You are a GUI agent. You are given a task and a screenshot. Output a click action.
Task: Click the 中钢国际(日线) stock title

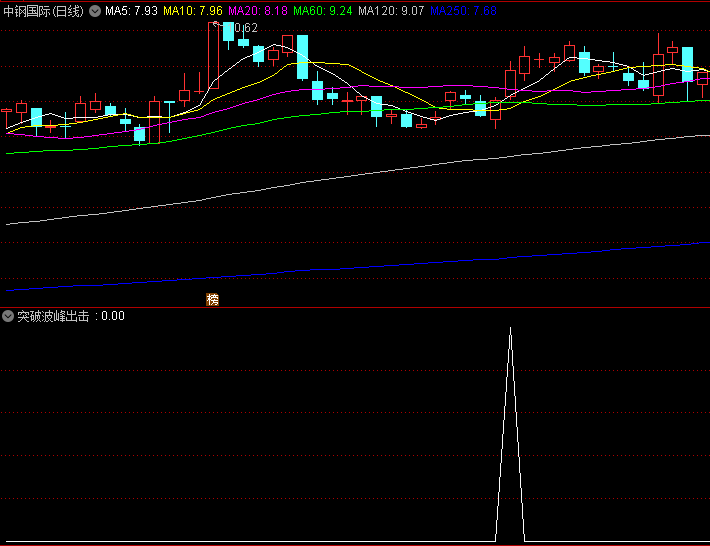(x=42, y=11)
